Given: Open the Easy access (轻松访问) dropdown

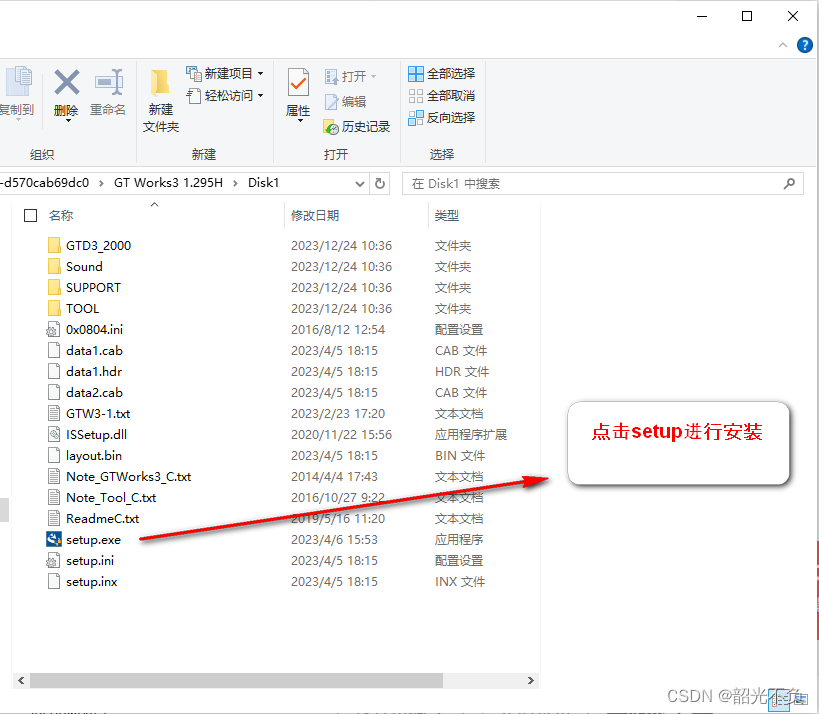Looking at the screenshot, I should coord(225,96).
